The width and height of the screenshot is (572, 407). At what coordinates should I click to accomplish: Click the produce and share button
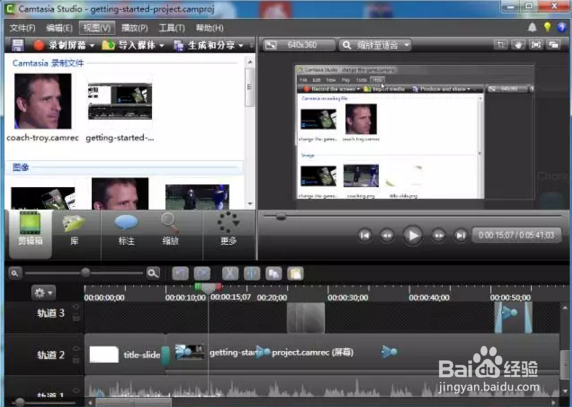point(204,45)
